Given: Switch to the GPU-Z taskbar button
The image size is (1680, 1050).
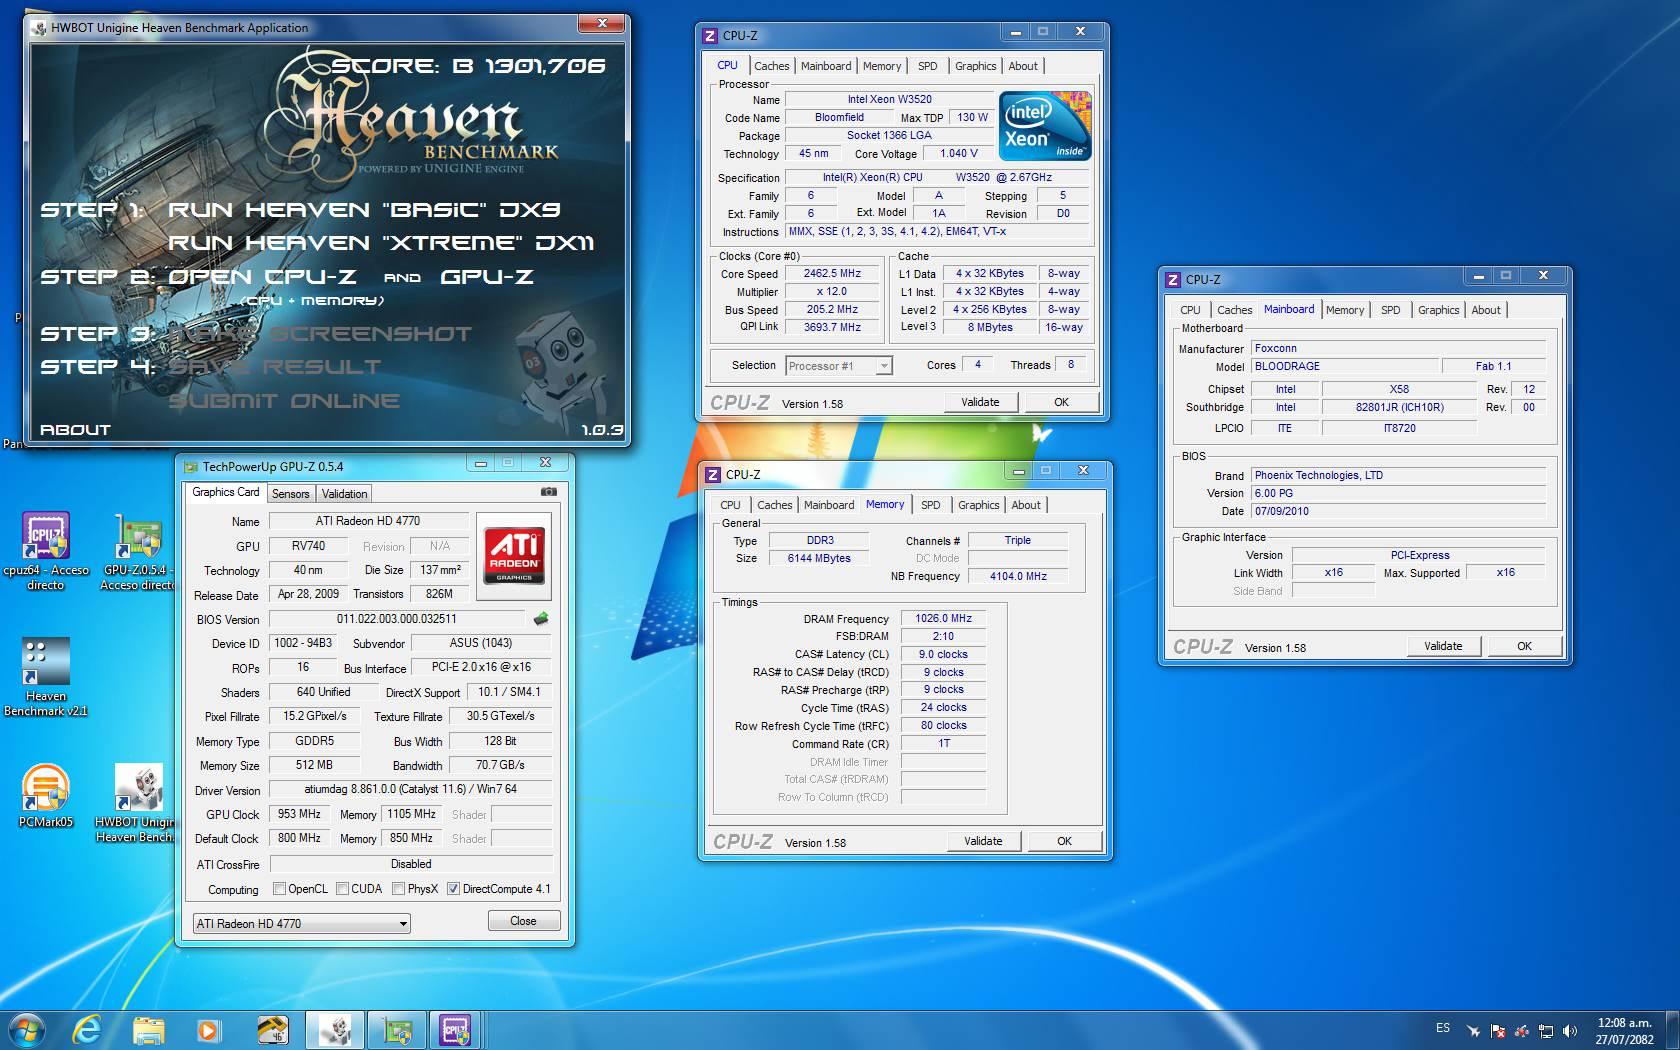Looking at the screenshot, I should (x=397, y=1030).
